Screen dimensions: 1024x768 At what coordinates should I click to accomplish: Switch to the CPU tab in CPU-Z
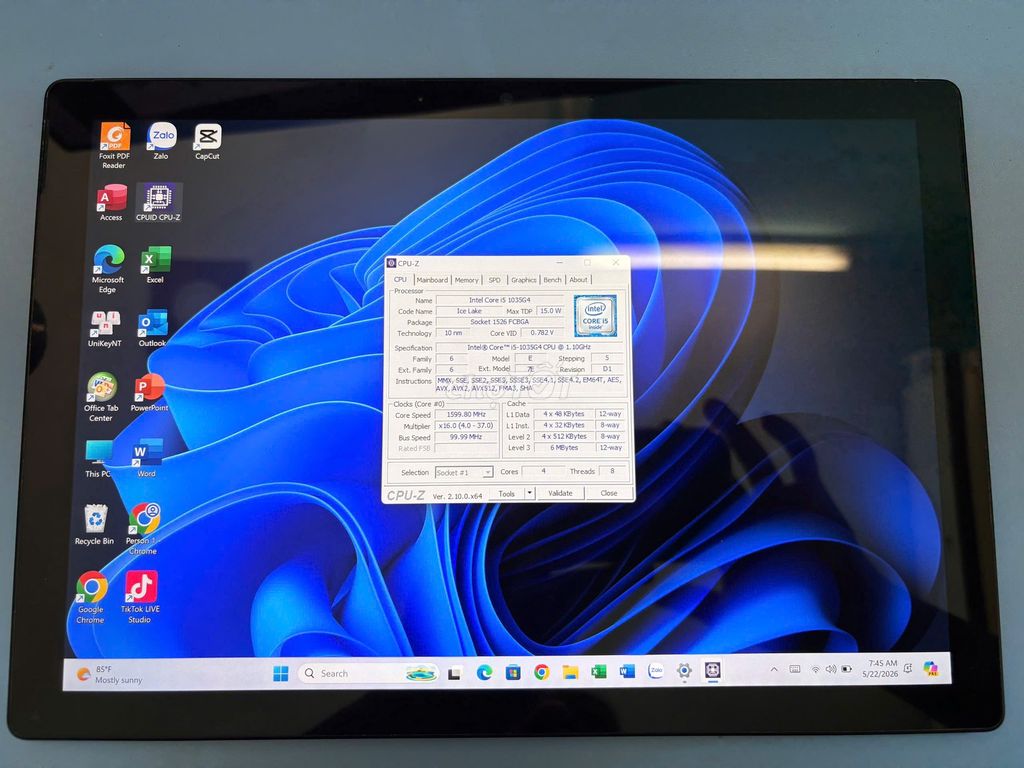[400, 280]
